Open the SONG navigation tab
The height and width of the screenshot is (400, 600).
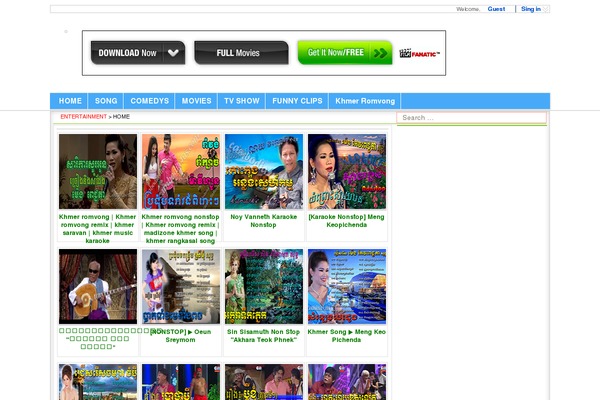click(106, 101)
